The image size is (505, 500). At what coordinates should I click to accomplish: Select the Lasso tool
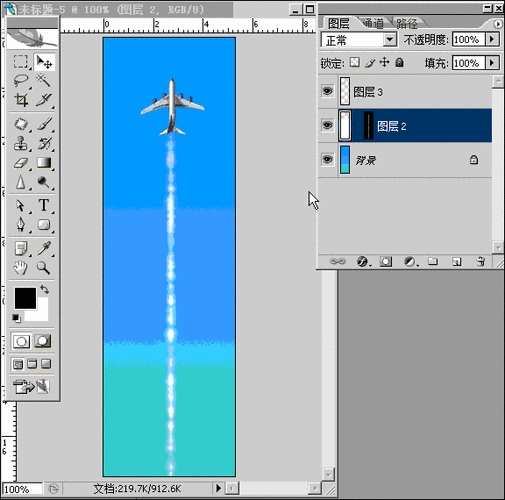[21, 80]
